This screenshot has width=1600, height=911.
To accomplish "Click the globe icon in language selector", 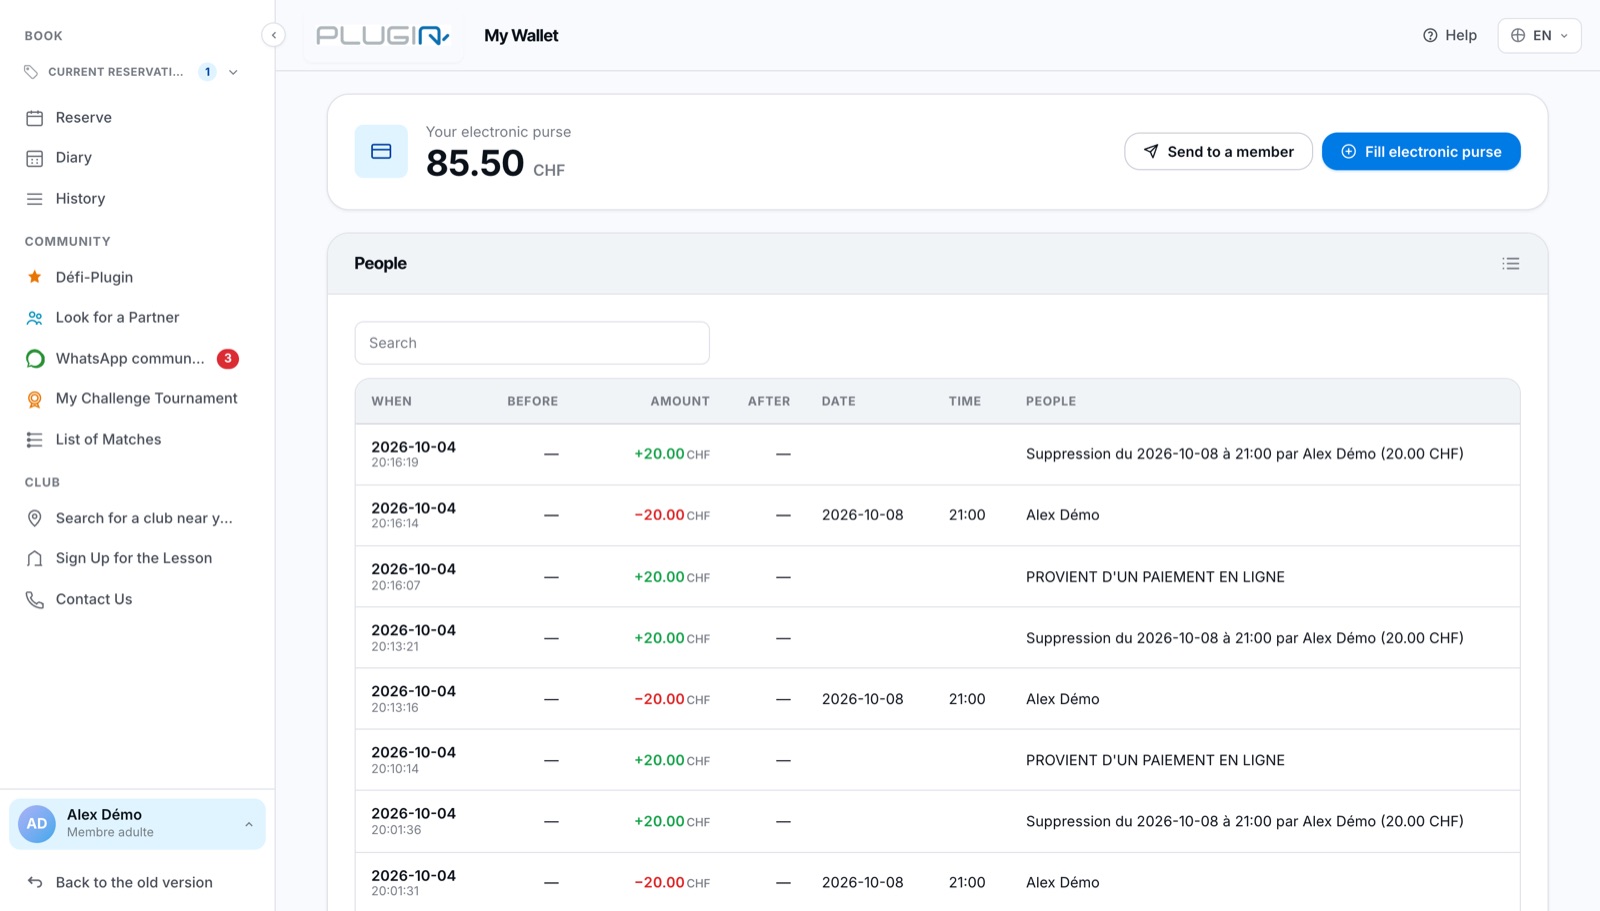I will [x=1518, y=36].
